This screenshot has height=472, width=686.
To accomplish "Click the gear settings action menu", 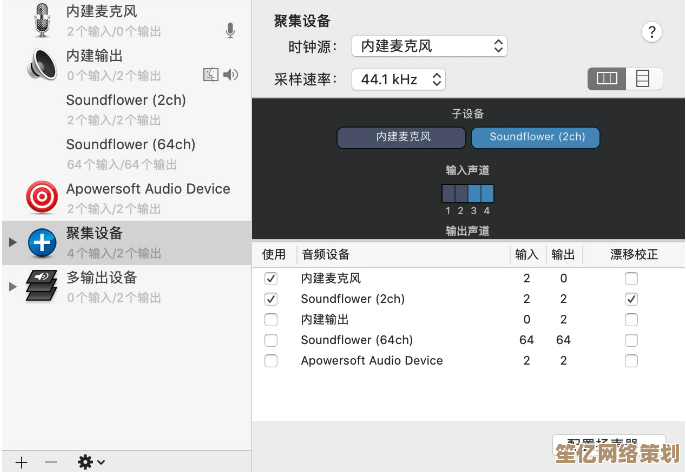I will click(x=91, y=462).
